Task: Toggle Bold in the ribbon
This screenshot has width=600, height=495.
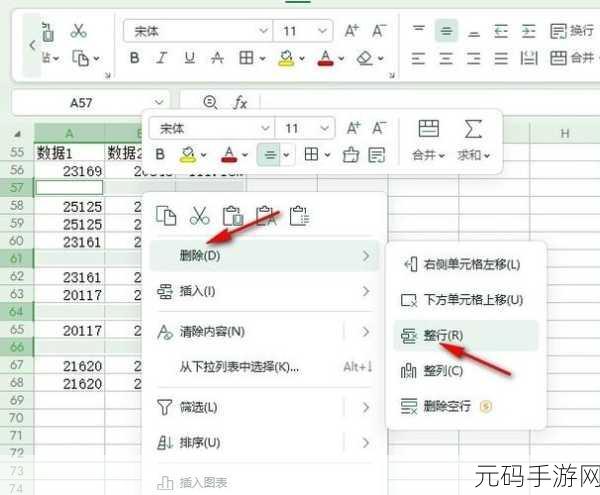Action: pos(134,58)
